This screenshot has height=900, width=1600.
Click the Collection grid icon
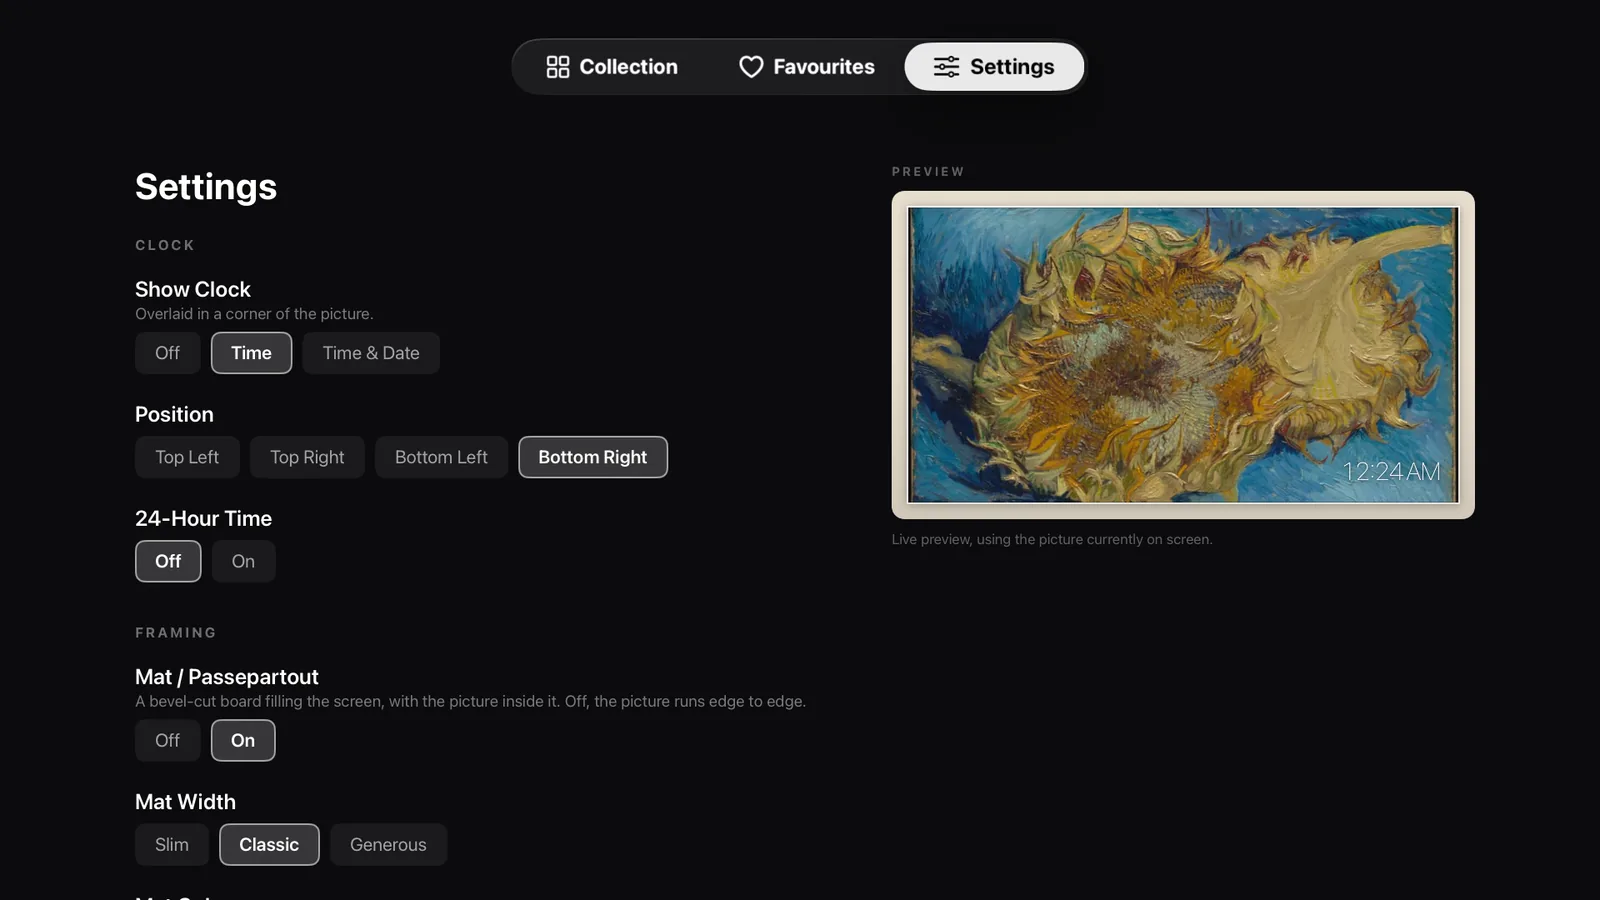coord(558,67)
